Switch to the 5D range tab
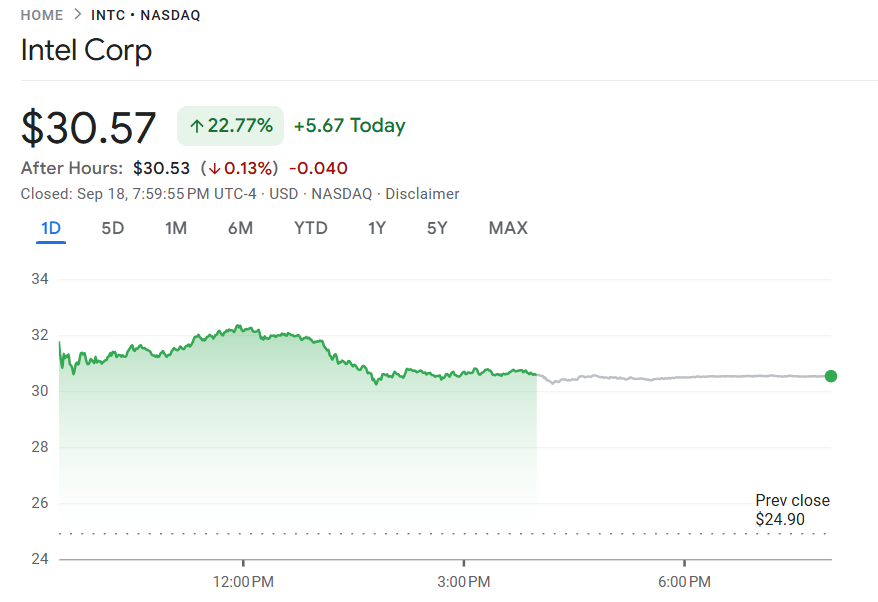 pos(113,228)
